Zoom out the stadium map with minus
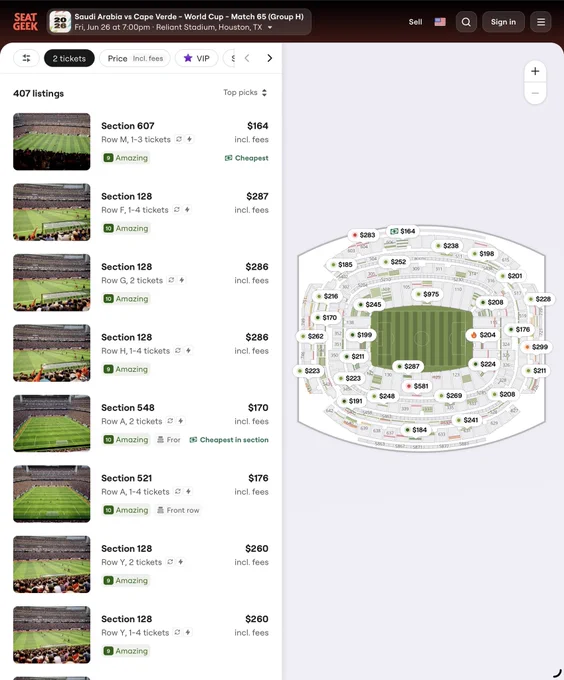Screen dimensions: 564x680 535,93
